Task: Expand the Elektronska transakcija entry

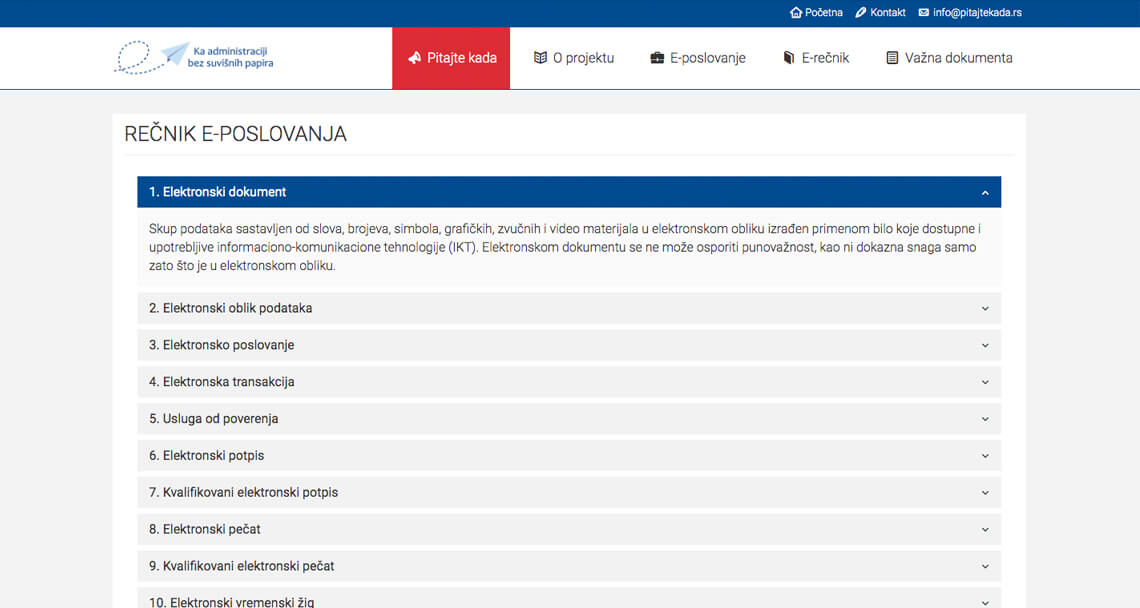Action: pos(569,382)
